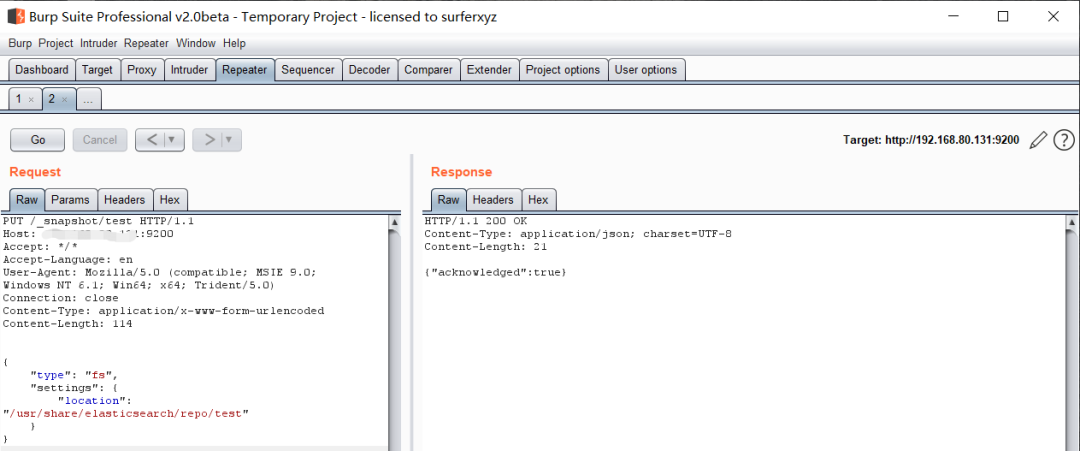
Task: Open the Burp menu
Action: click(x=20, y=43)
